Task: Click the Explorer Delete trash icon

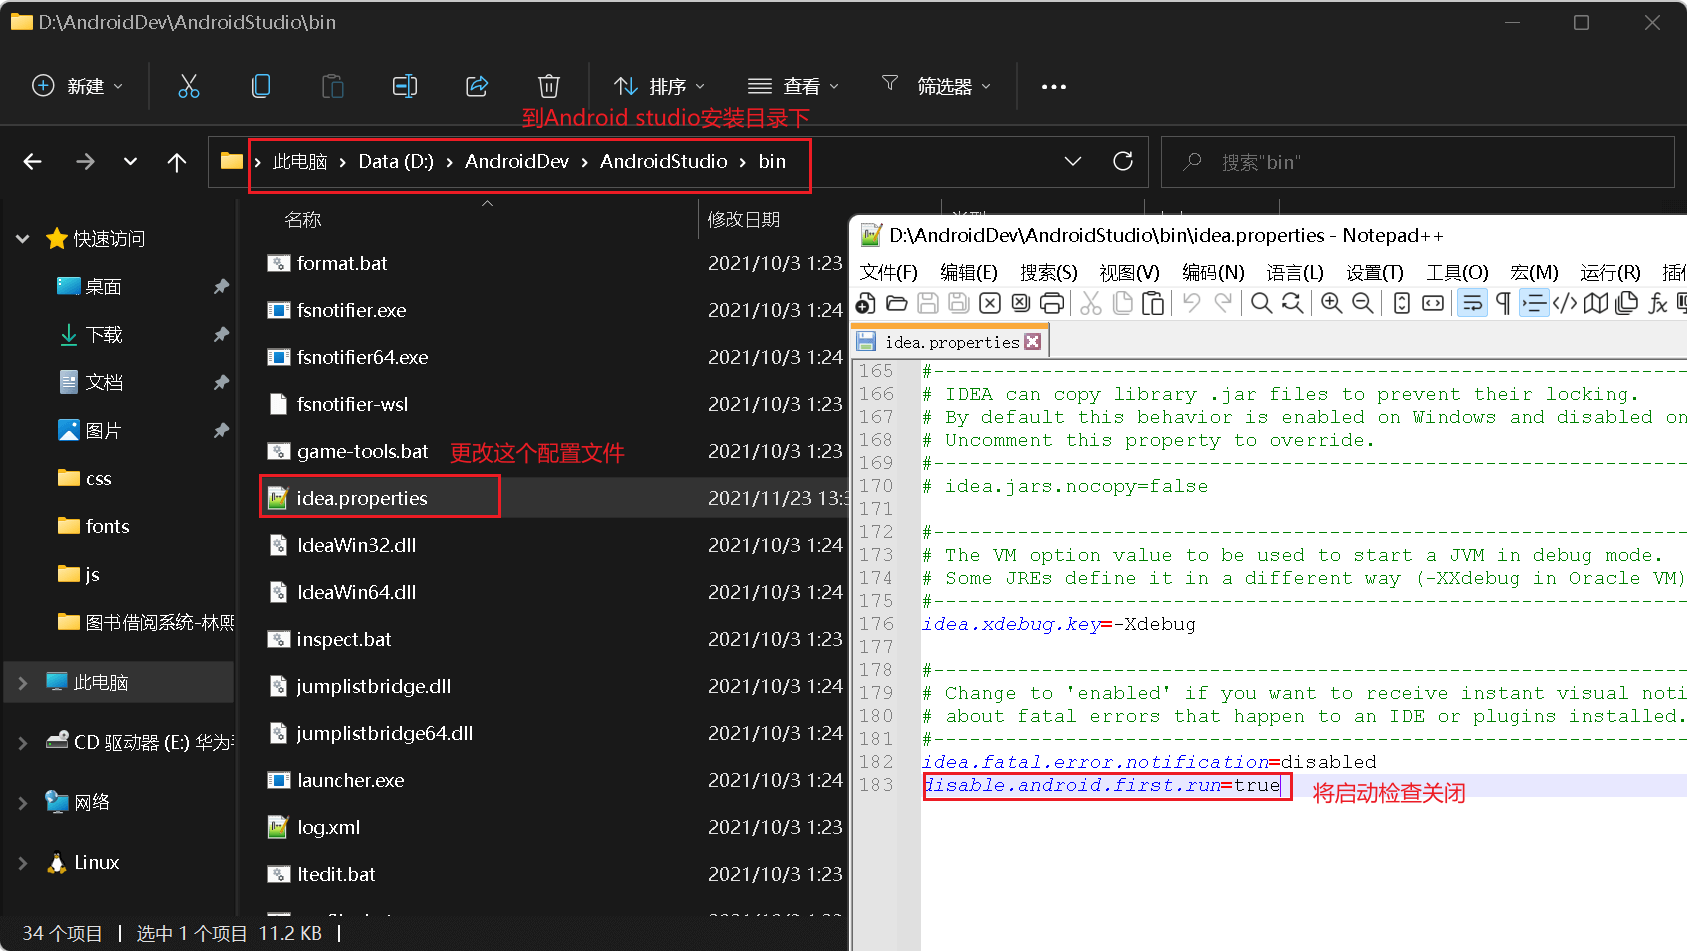Action: pyautogui.click(x=549, y=86)
